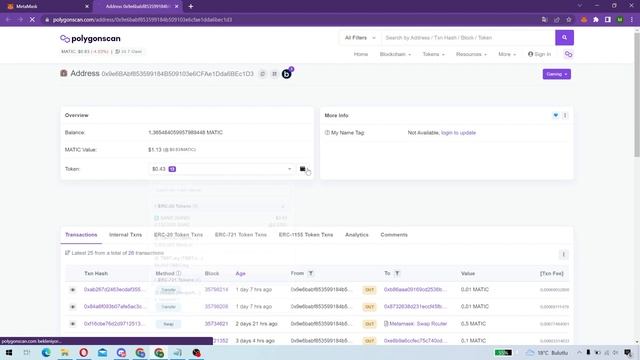Close the Address browser tab

click(176, 6)
